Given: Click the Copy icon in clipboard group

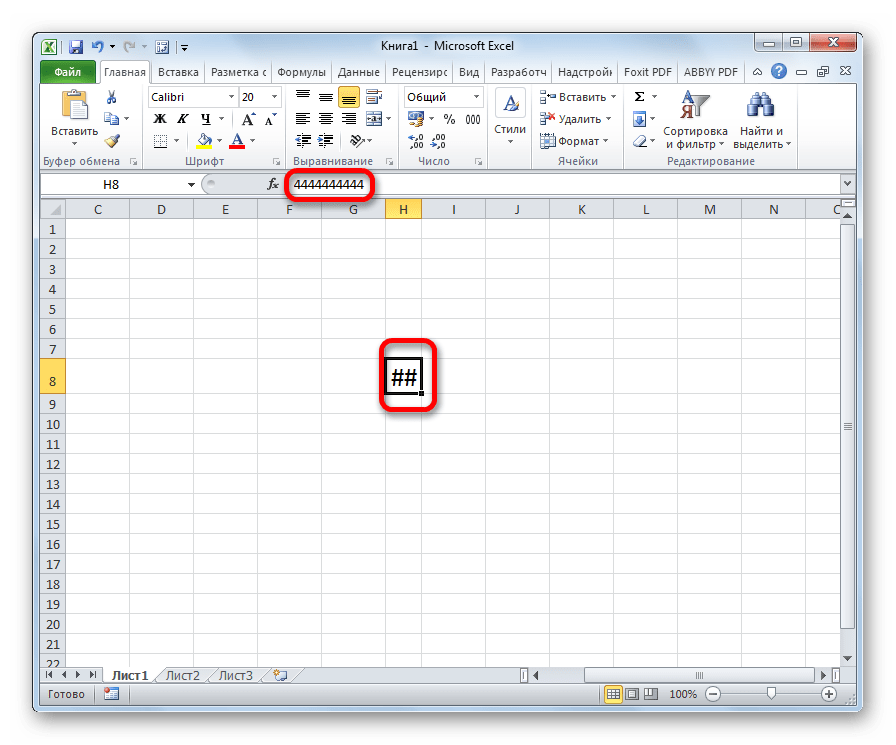Looking at the screenshot, I should tap(111, 119).
